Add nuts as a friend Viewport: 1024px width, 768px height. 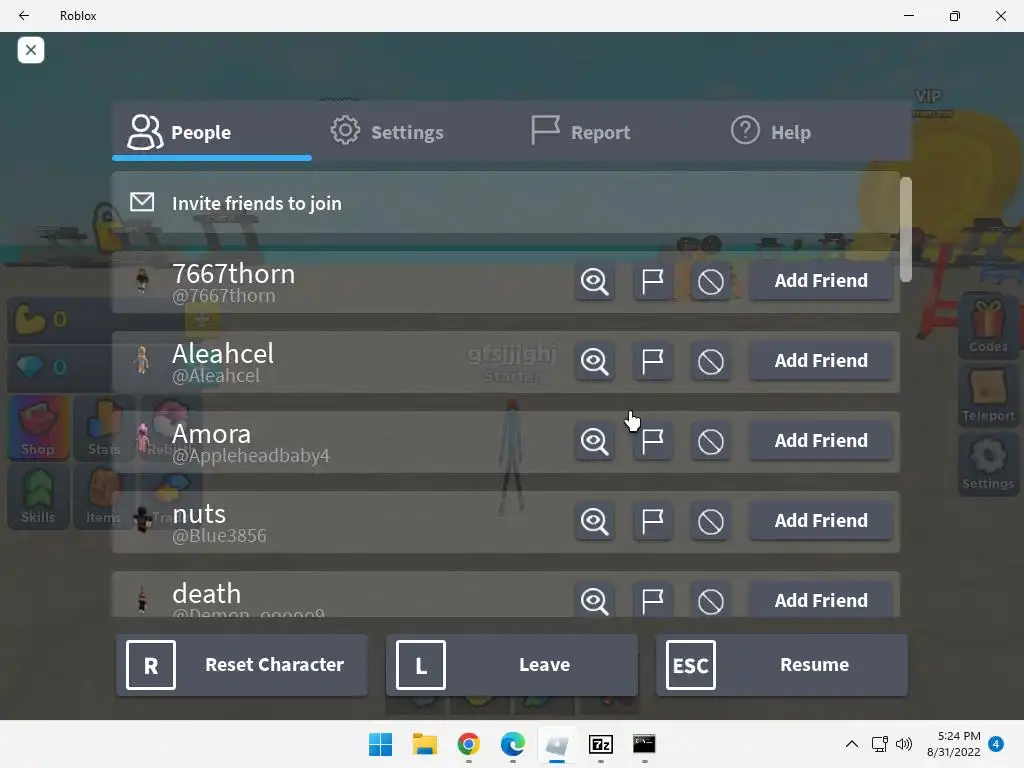(x=821, y=520)
